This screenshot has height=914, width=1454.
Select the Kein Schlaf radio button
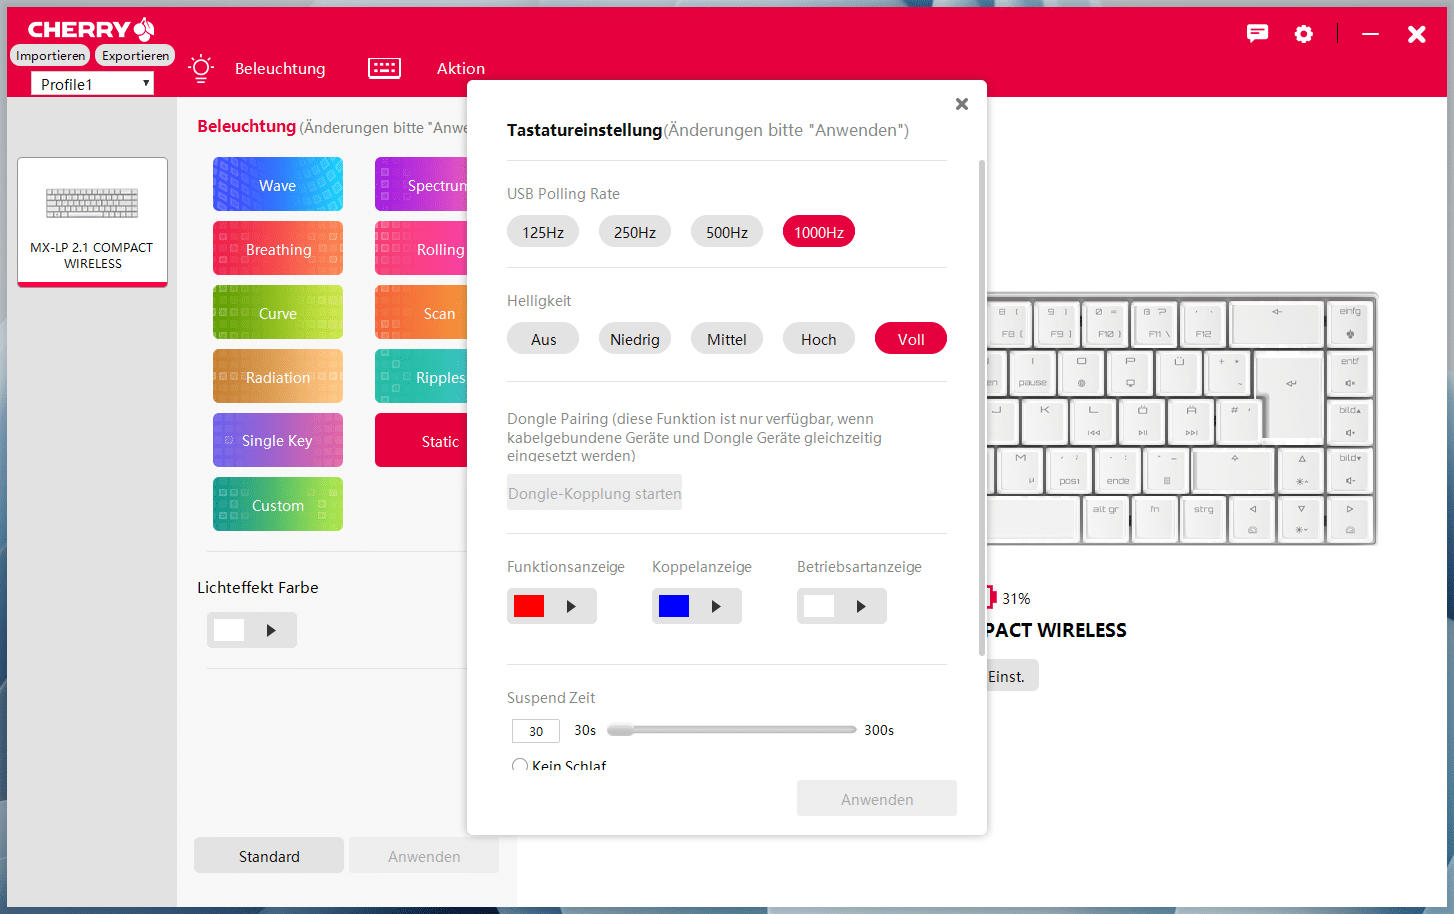point(519,766)
